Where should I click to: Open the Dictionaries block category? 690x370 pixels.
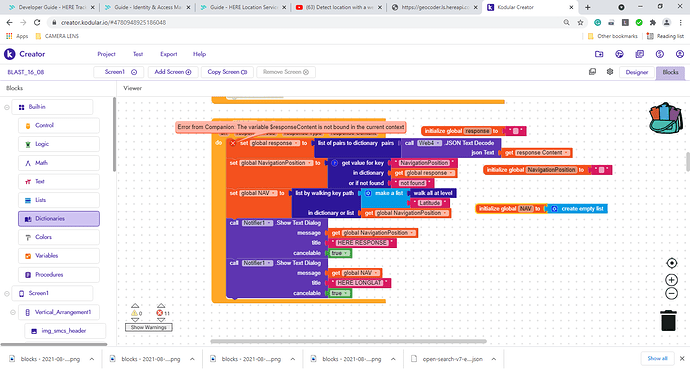pos(59,219)
